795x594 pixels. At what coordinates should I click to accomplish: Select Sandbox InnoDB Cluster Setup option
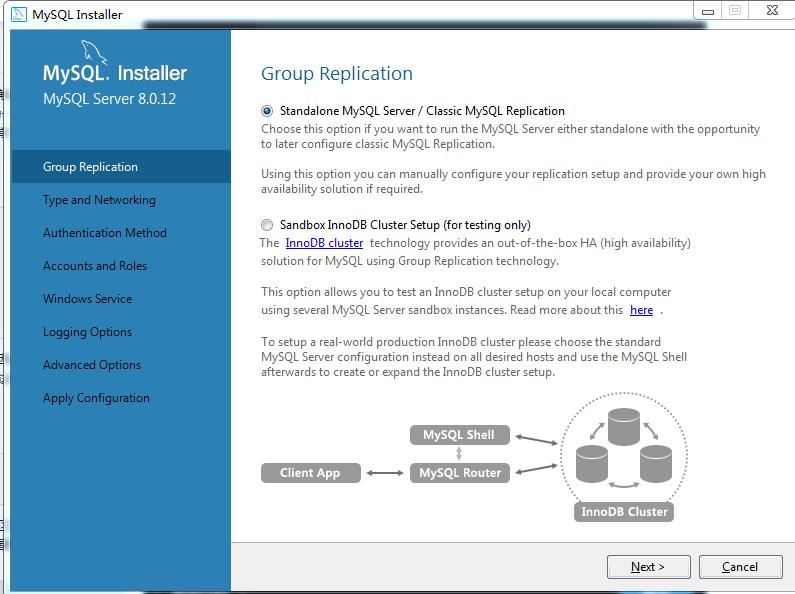point(267,225)
